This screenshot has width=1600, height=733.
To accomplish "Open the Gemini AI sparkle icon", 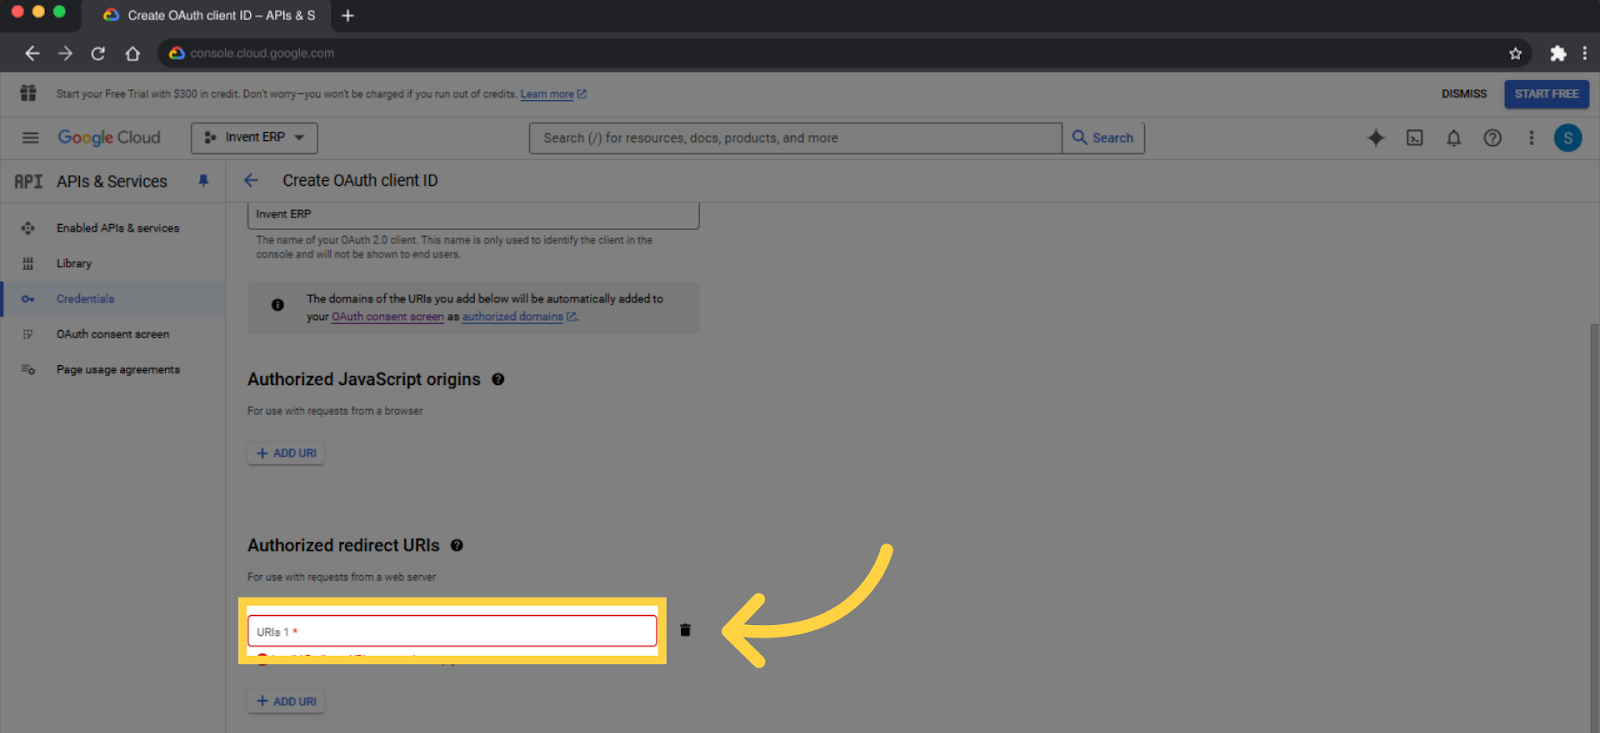I will tap(1376, 138).
